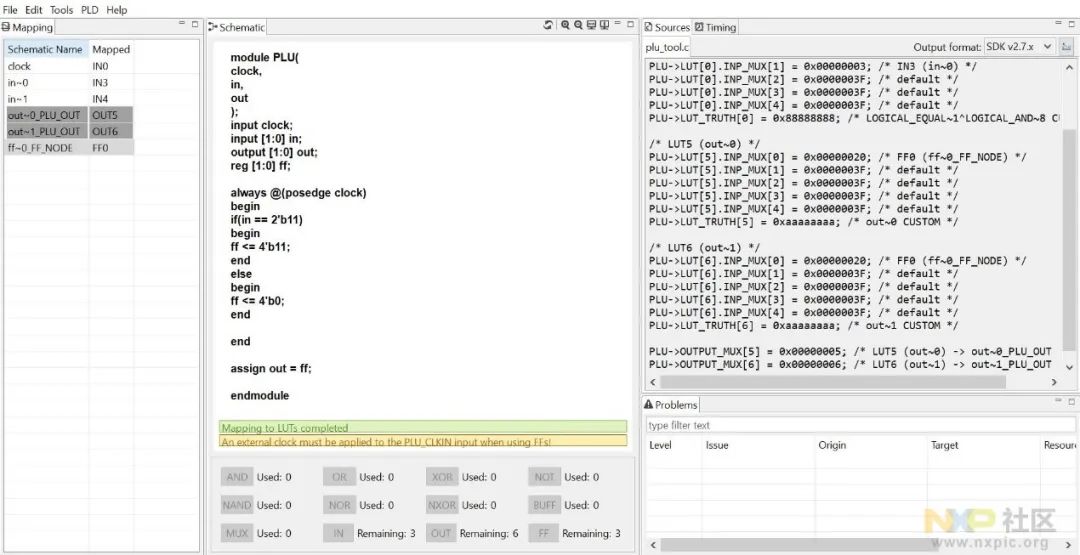
Task: Sort Problems by Target column
Action: 984,446
